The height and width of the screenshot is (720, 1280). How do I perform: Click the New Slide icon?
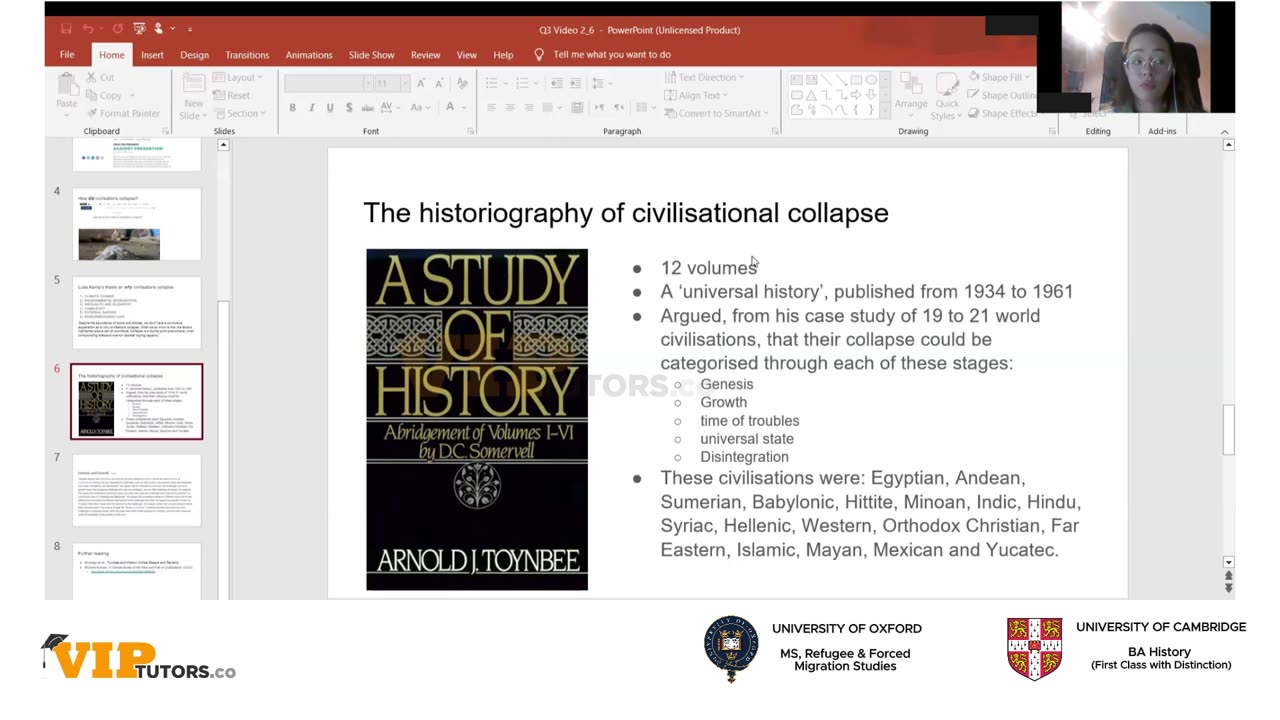point(193,82)
